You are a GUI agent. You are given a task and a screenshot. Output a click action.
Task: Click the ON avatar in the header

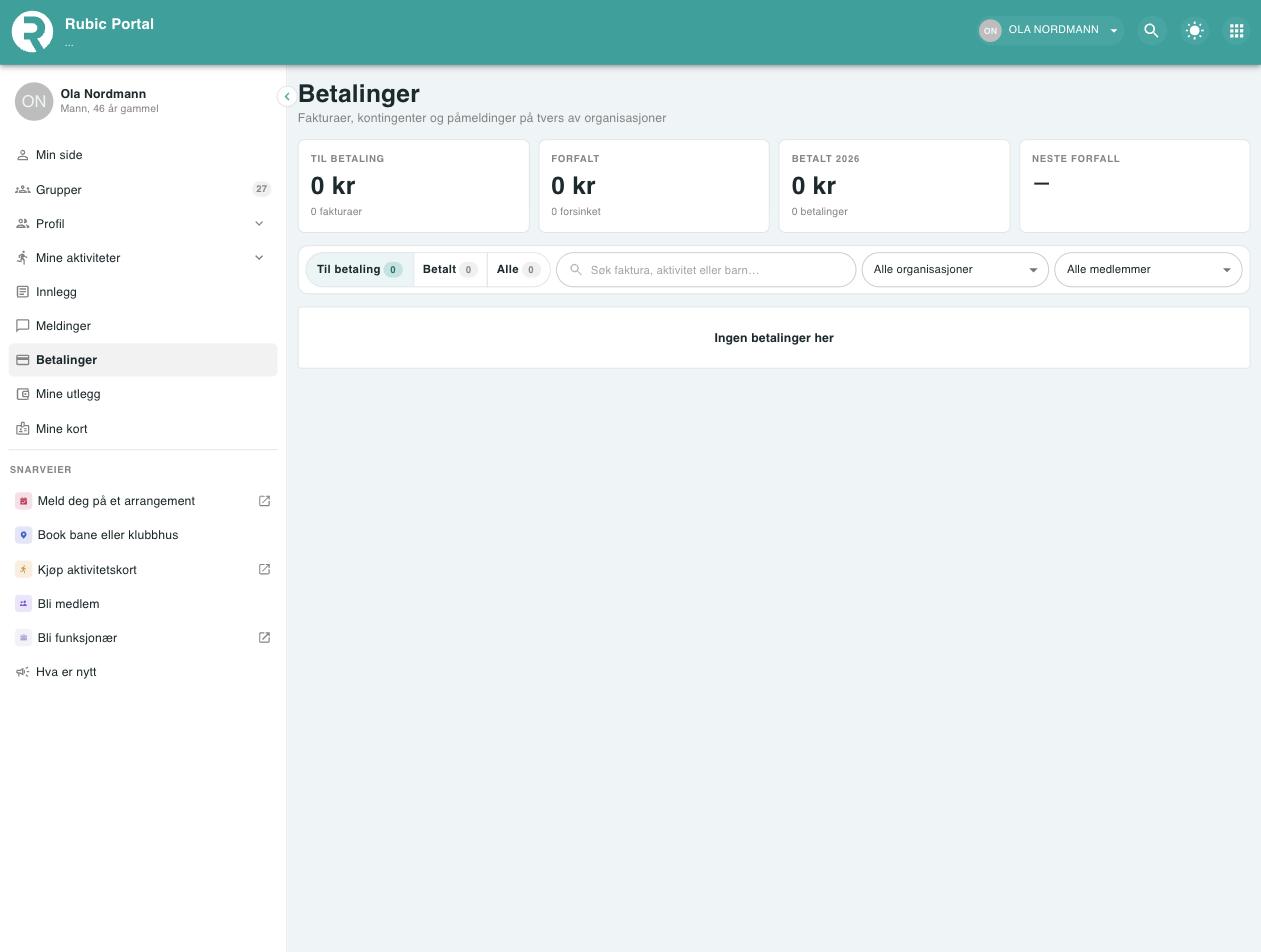(x=990, y=31)
